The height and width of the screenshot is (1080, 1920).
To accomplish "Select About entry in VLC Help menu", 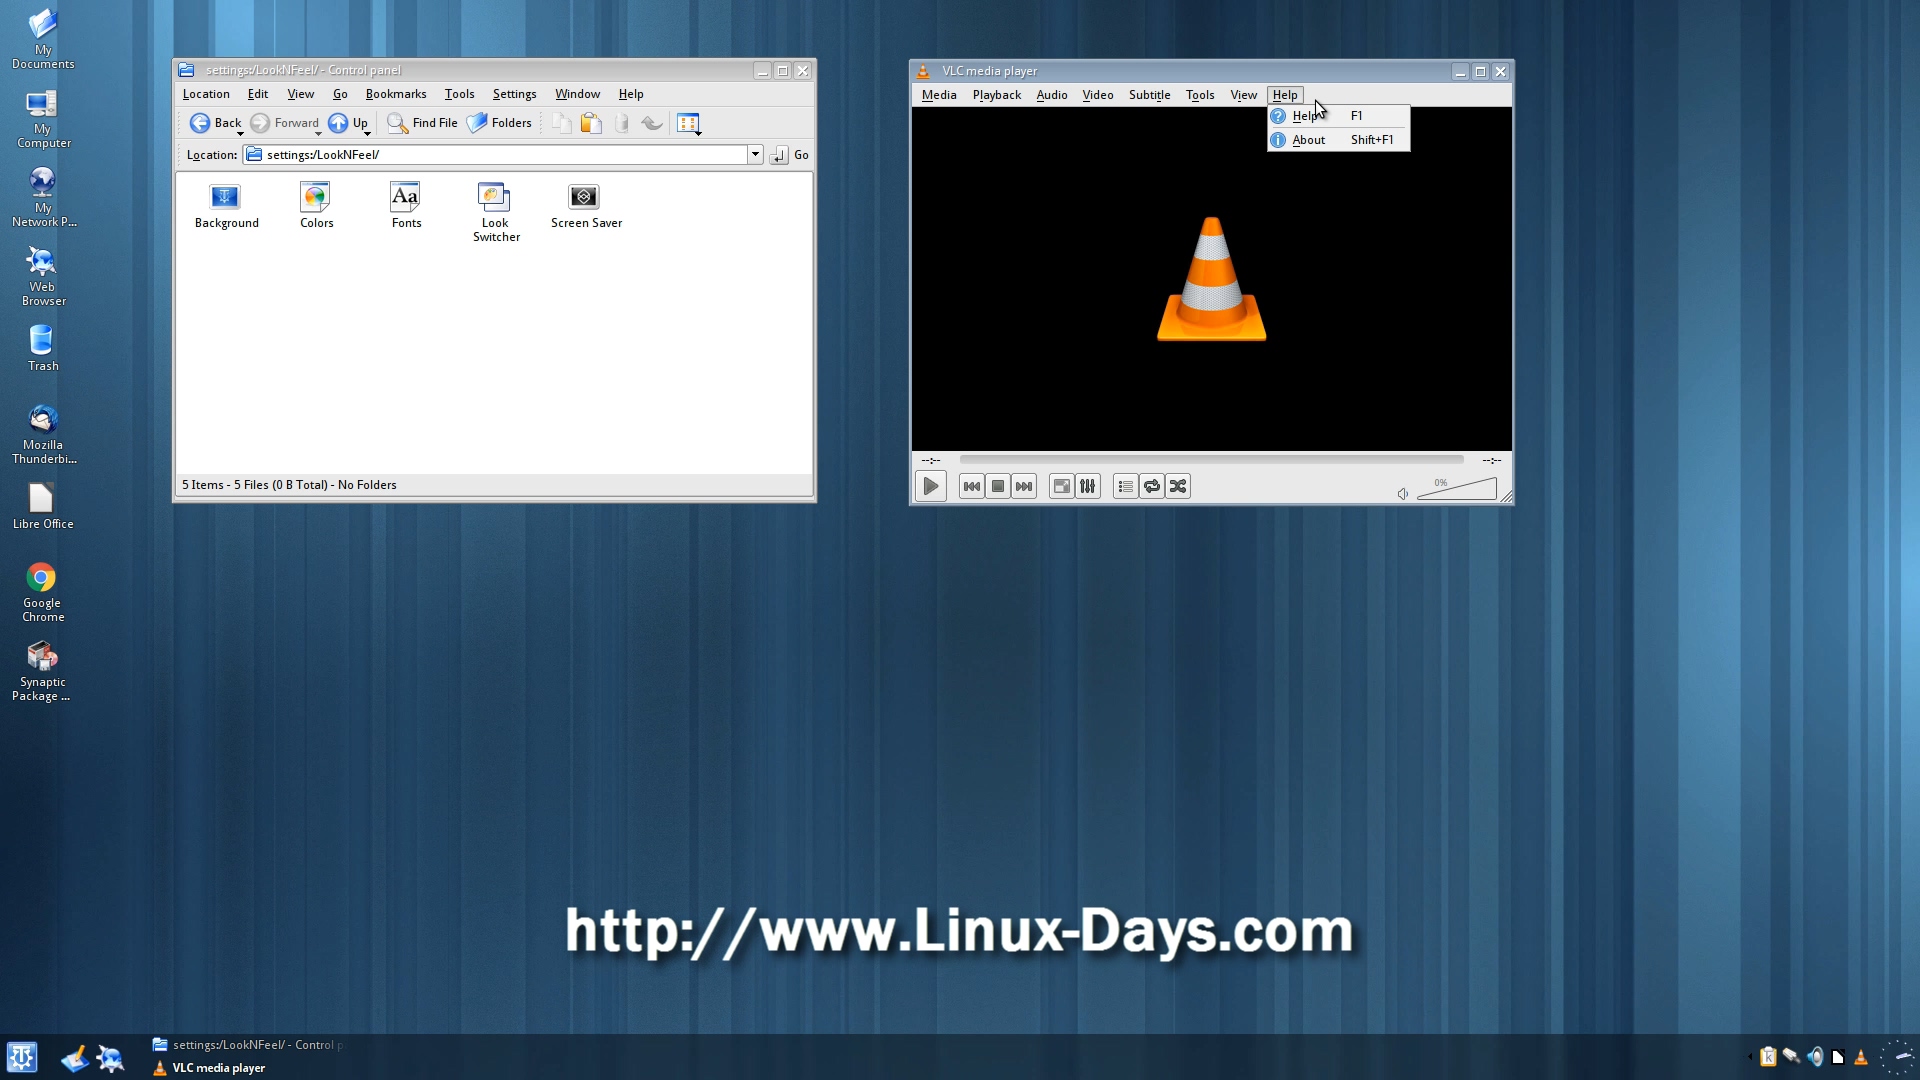I will tap(1338, 140).
